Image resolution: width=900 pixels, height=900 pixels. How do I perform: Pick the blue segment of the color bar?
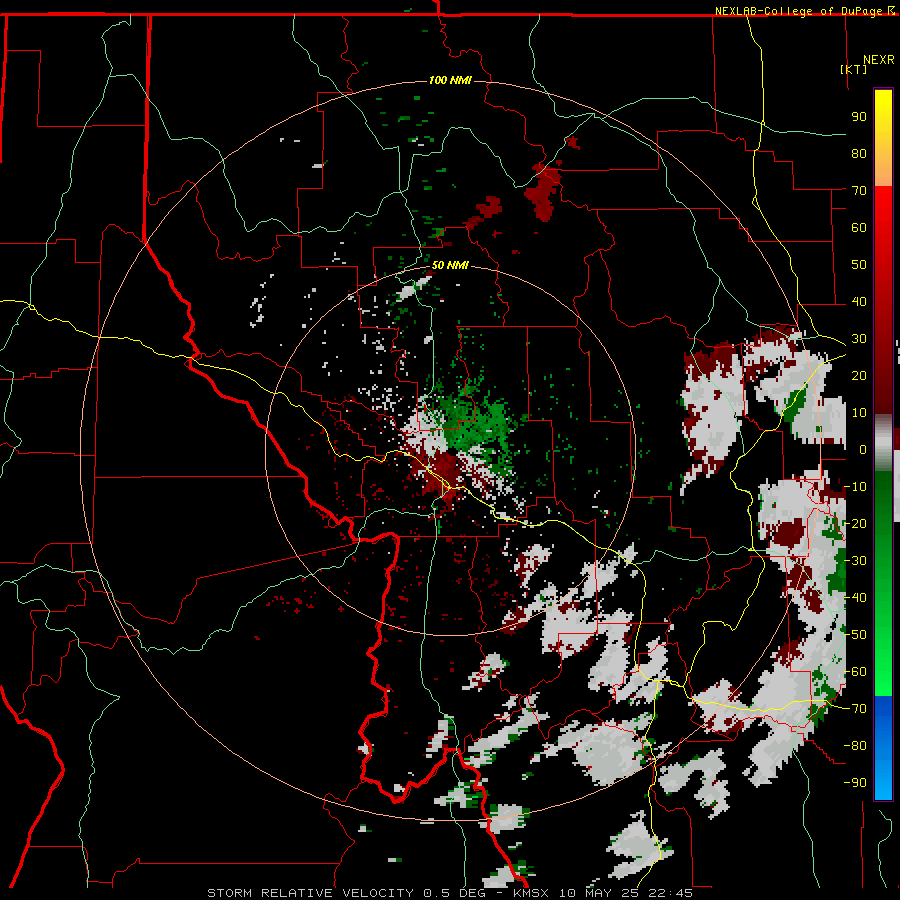tap(883, 748)
